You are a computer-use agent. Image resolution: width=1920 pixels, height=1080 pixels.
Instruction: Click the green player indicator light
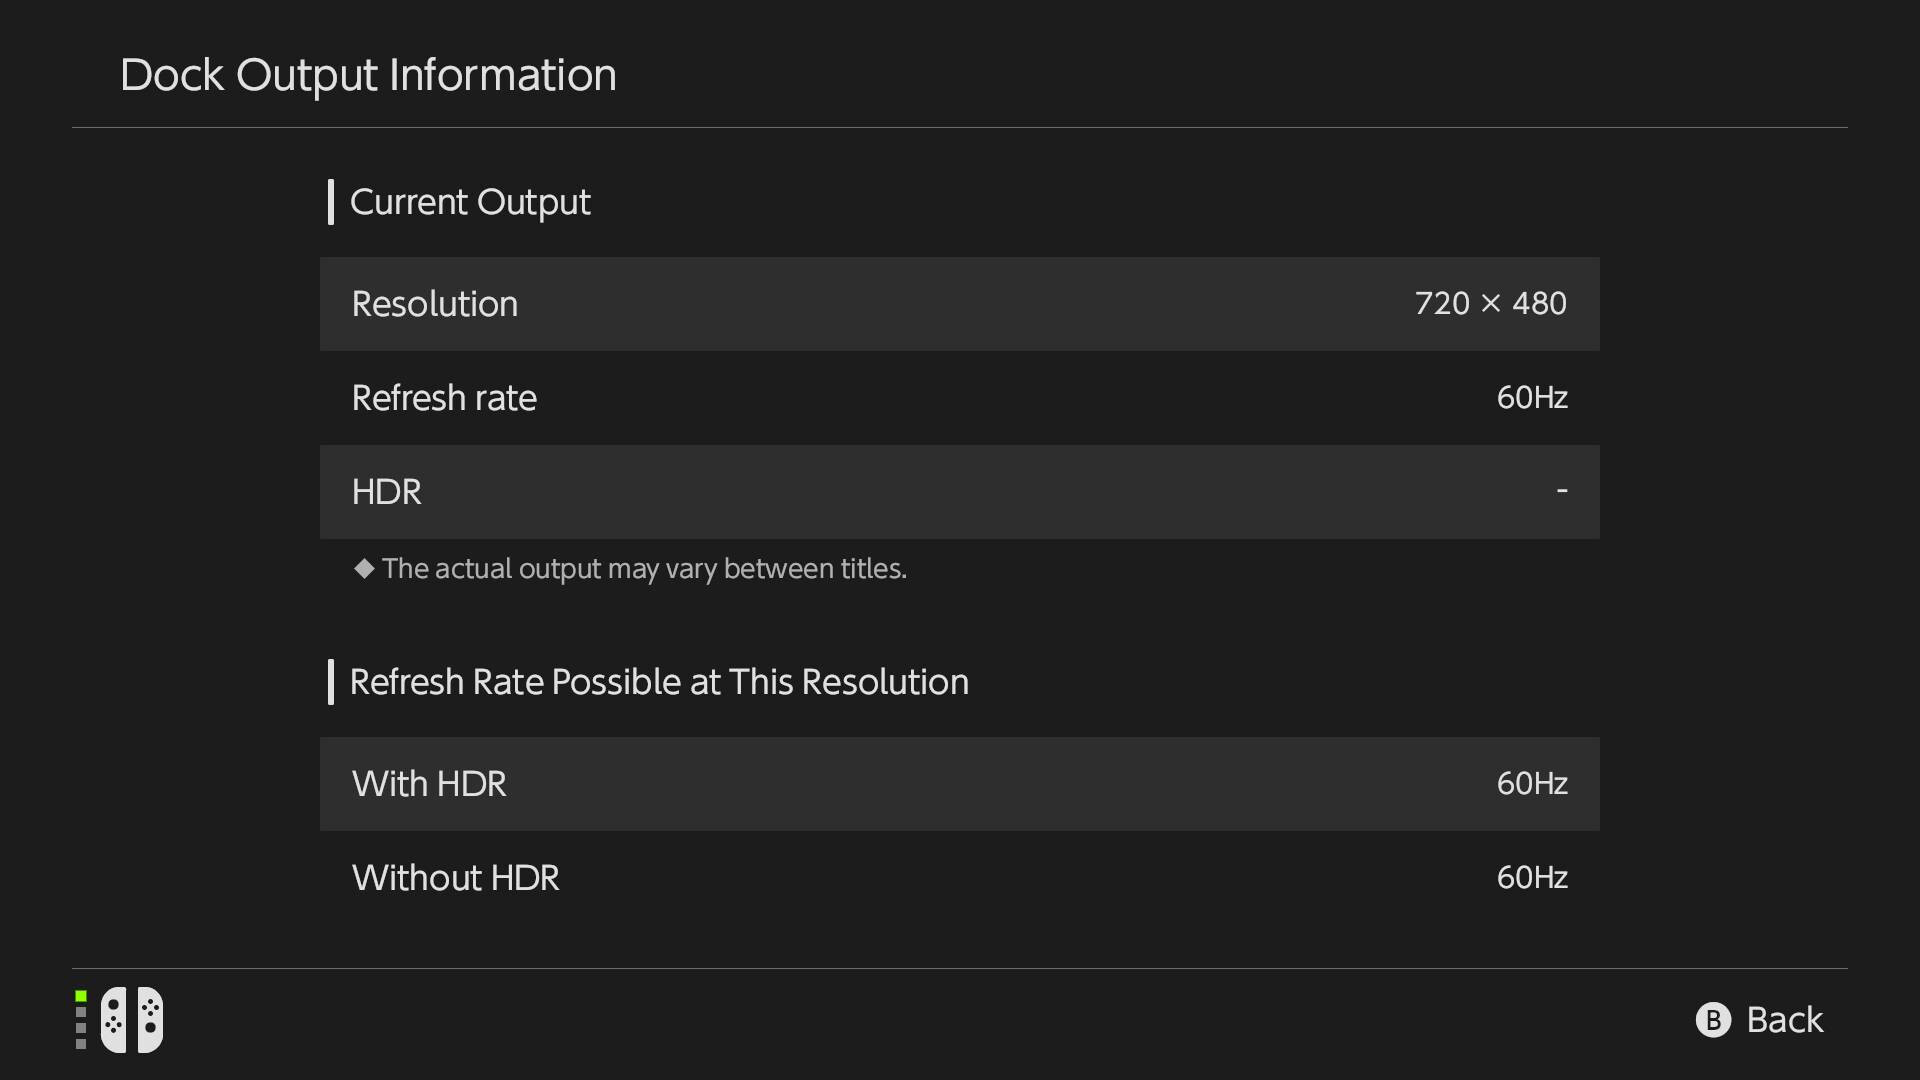(81, 996)
